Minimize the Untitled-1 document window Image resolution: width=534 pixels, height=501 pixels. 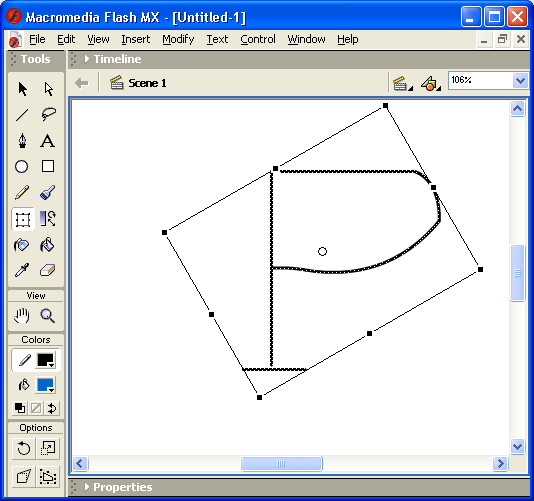484,40
